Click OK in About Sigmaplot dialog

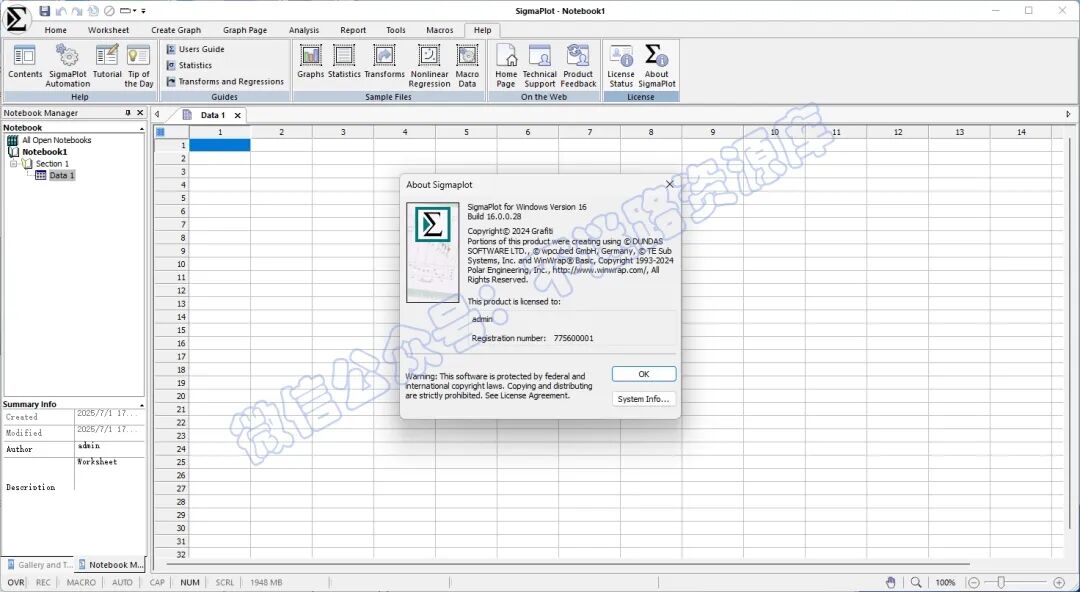644,374
